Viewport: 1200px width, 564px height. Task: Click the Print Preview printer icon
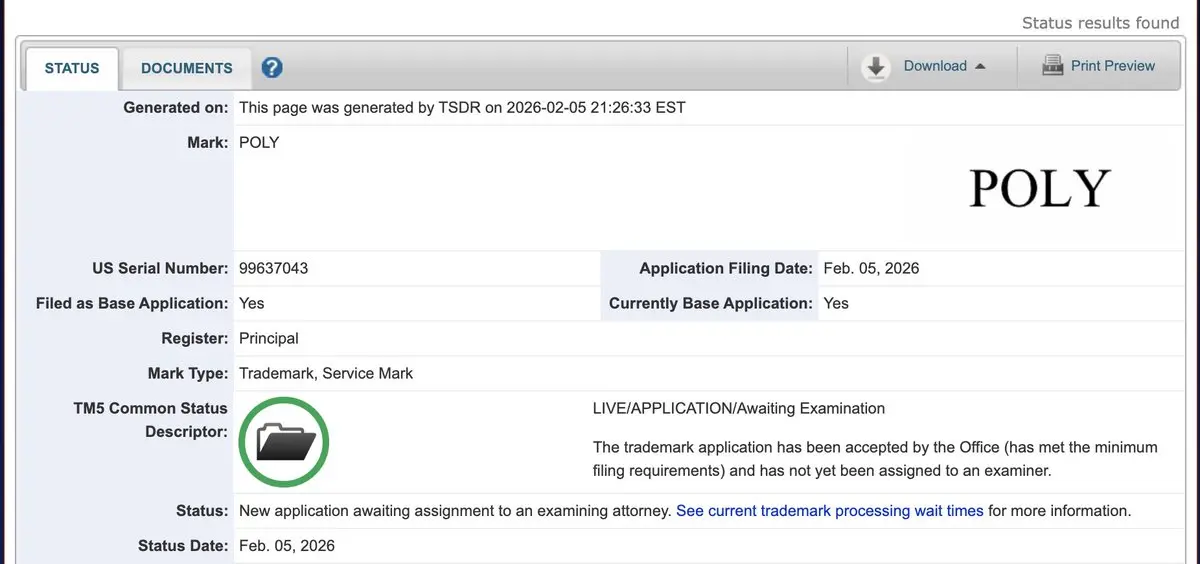[1052, 66]
